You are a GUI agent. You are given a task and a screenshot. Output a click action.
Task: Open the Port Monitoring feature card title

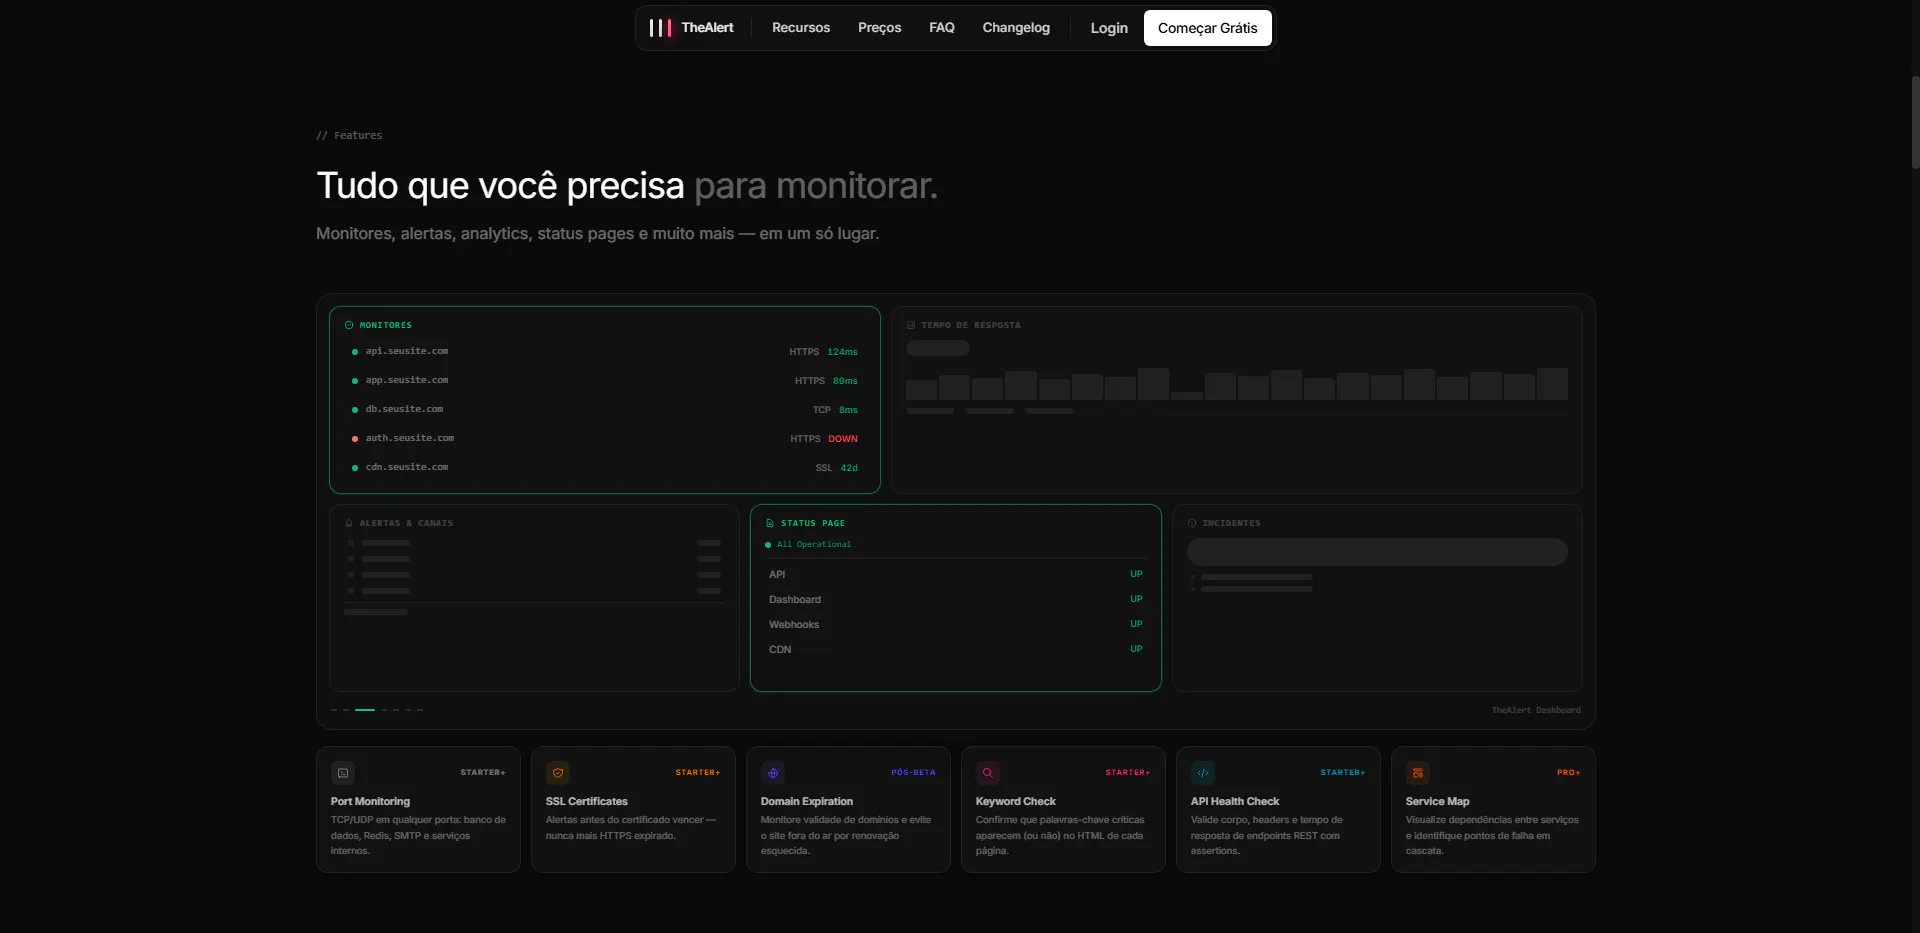click(370, 802)
